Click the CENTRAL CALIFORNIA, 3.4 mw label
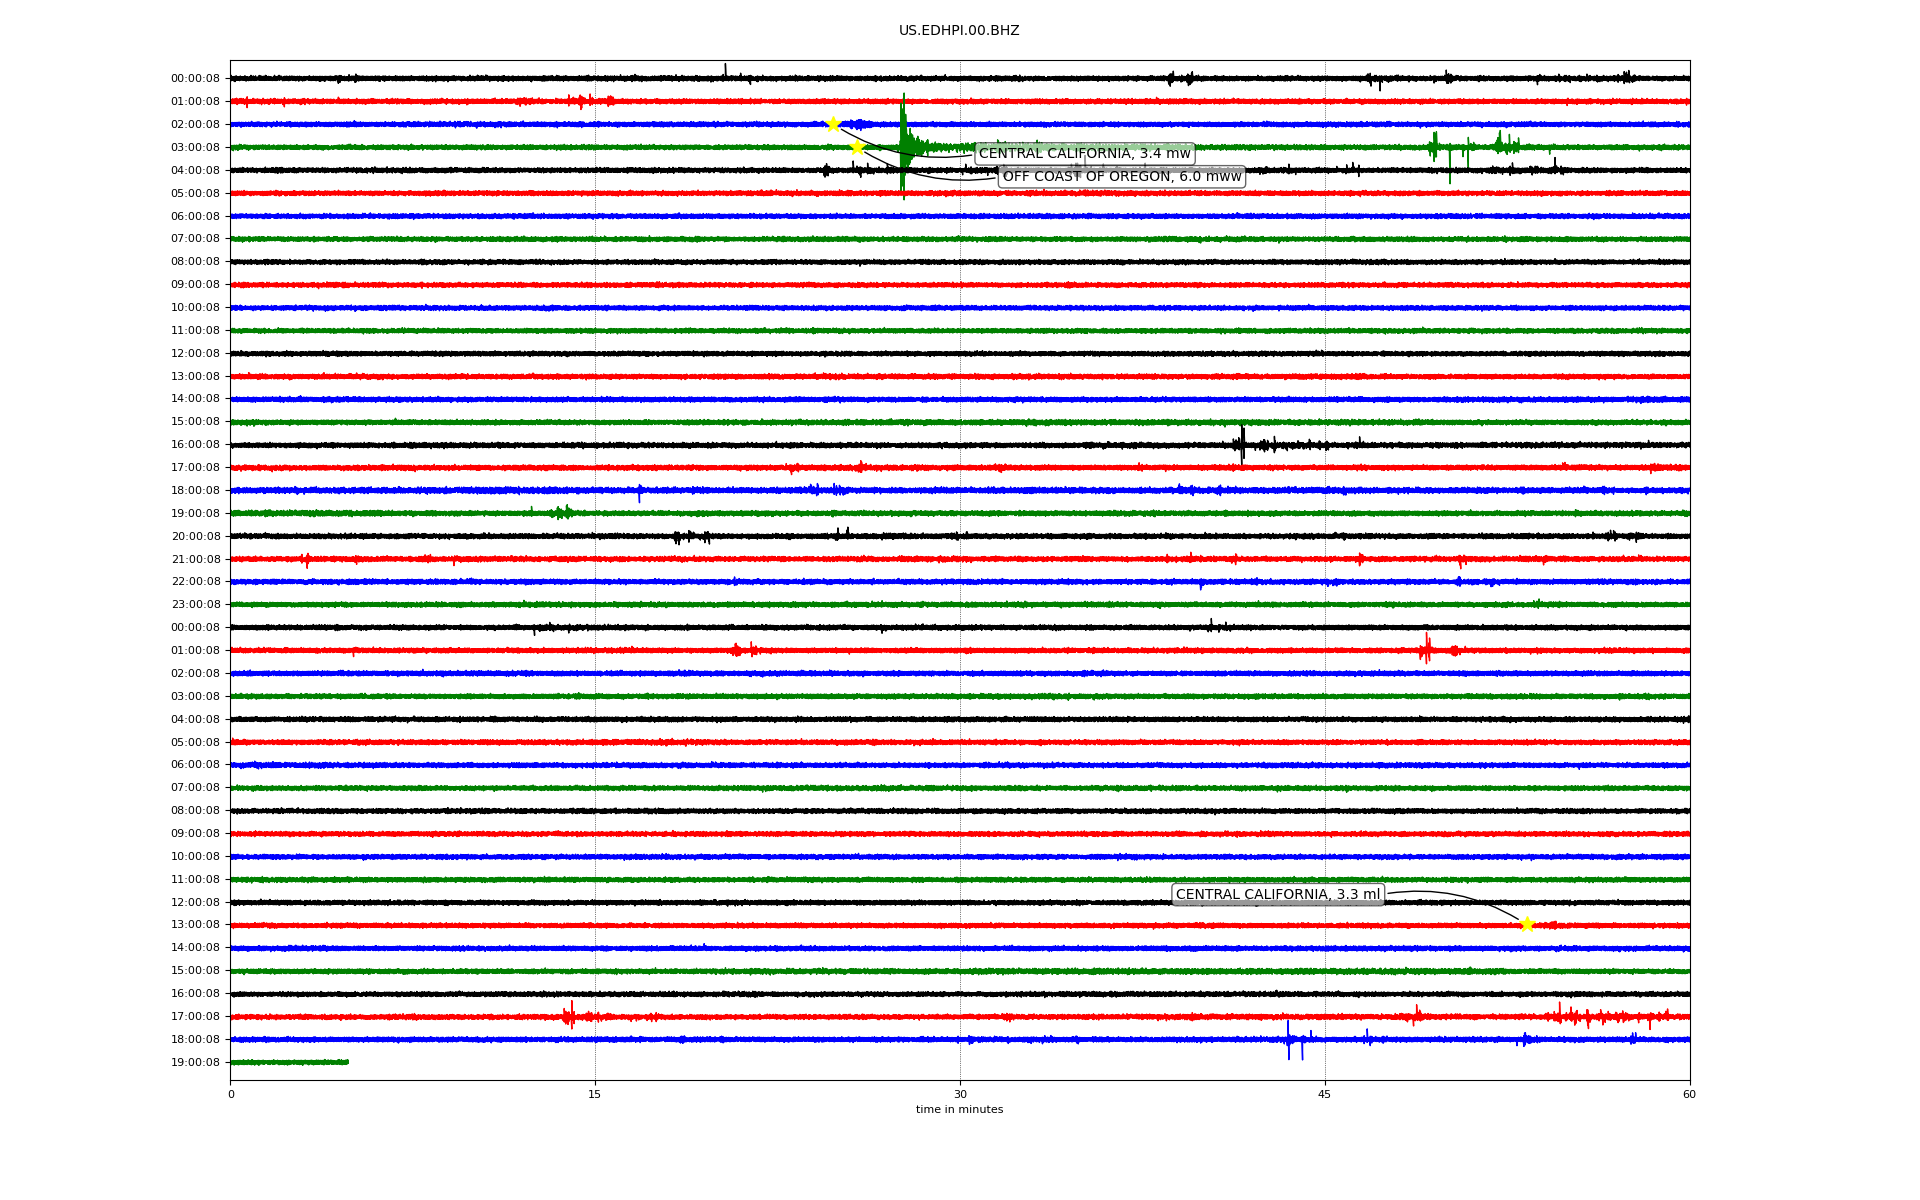The height and width of the screenshot is (1200, 1920). tap(1084, 154)
